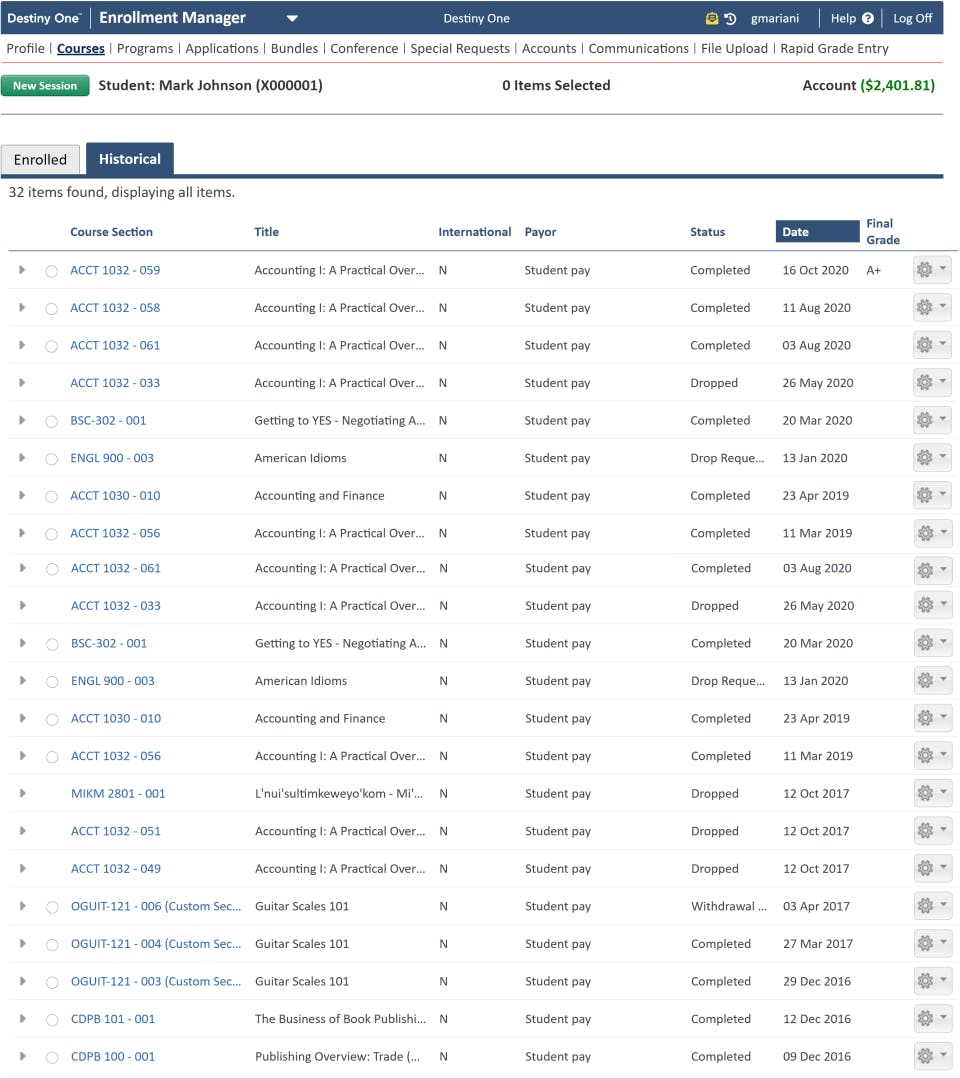
Task: Click the 'Withdrawal ...' status cell
Action: (729, 905)
